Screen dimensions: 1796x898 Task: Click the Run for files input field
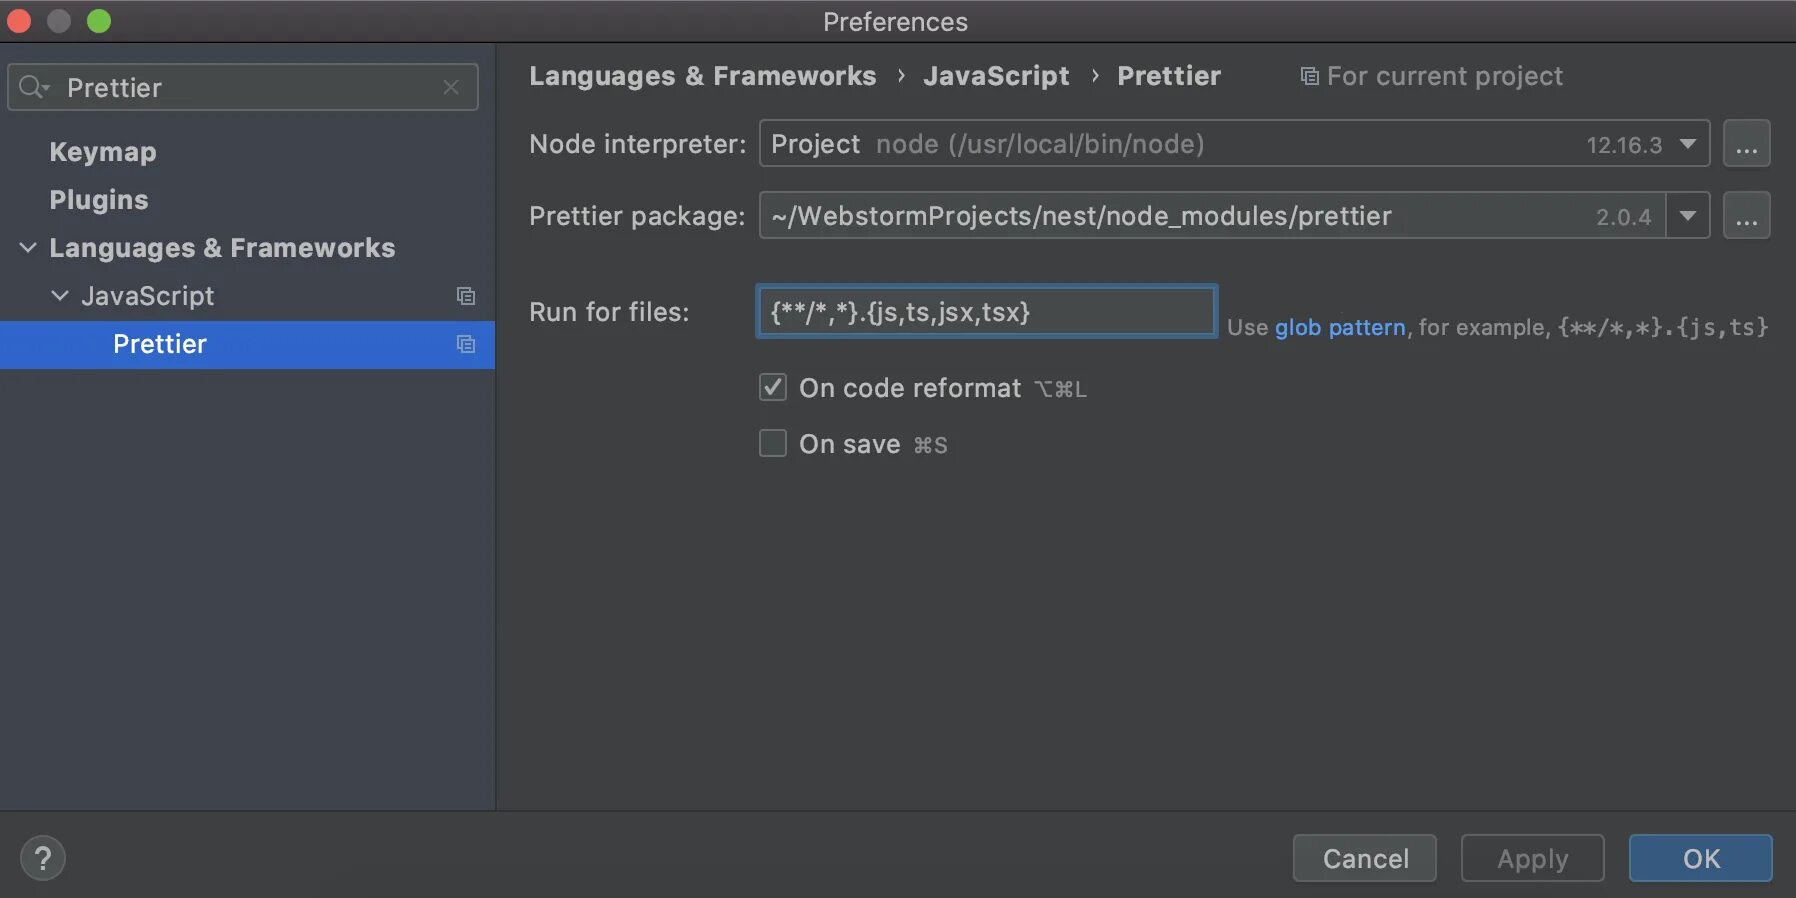(986, 312)
